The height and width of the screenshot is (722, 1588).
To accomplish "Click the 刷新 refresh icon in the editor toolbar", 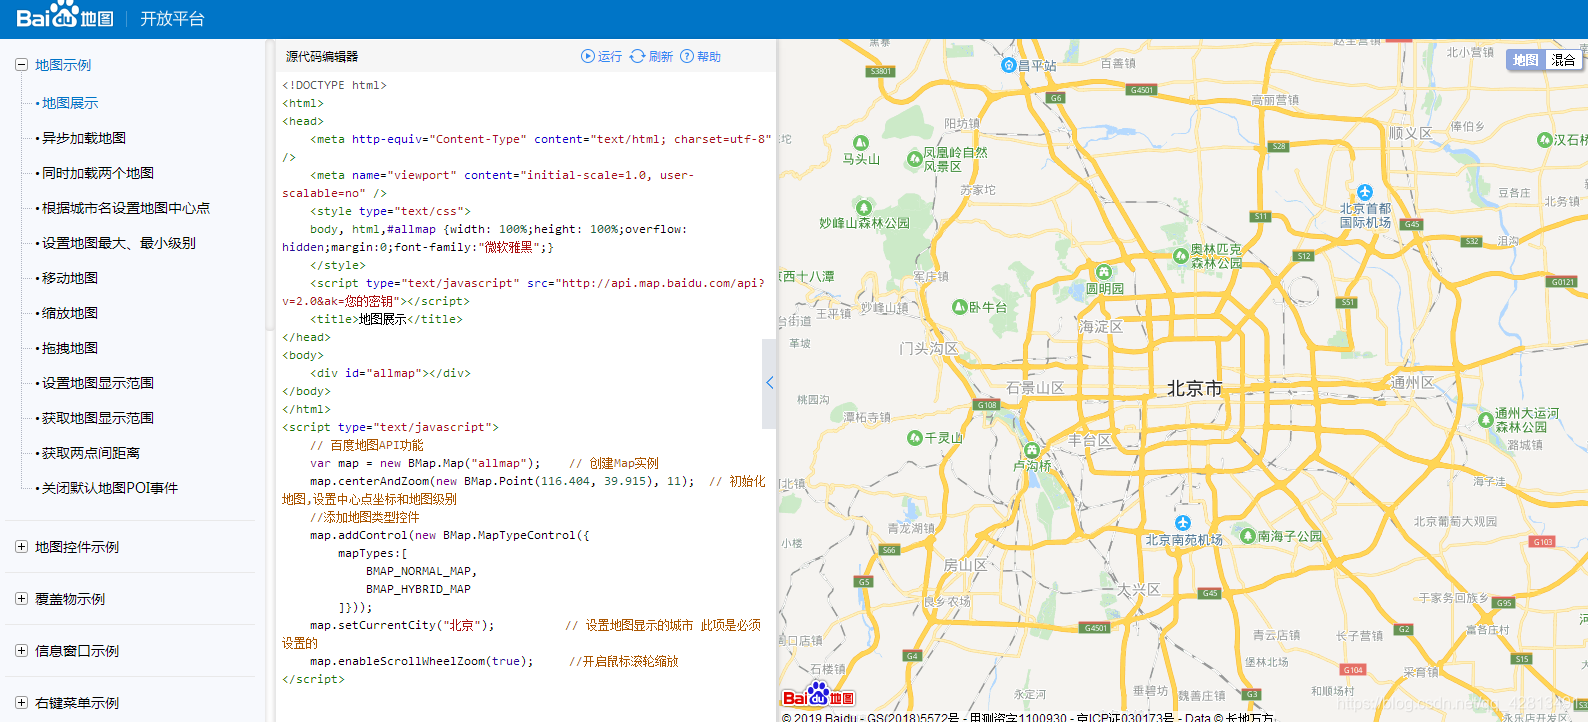I will 637,56.
